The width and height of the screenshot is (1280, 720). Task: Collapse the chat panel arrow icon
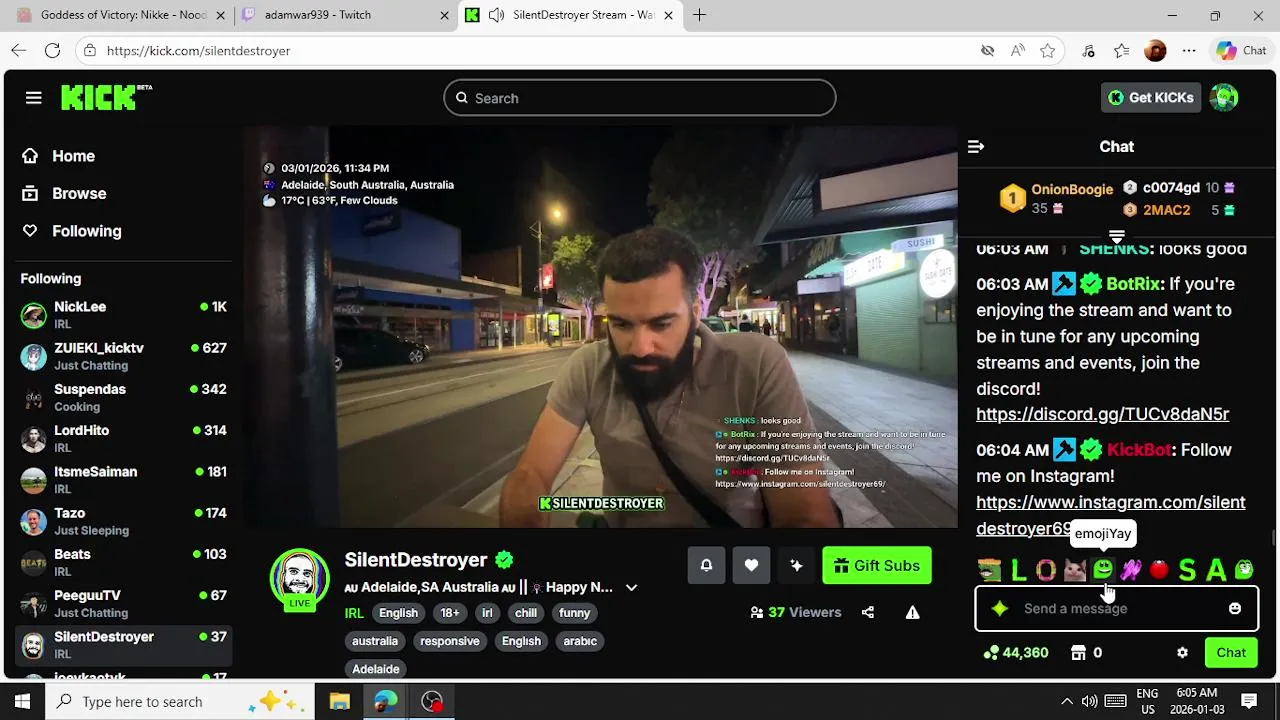click(976, 146)
